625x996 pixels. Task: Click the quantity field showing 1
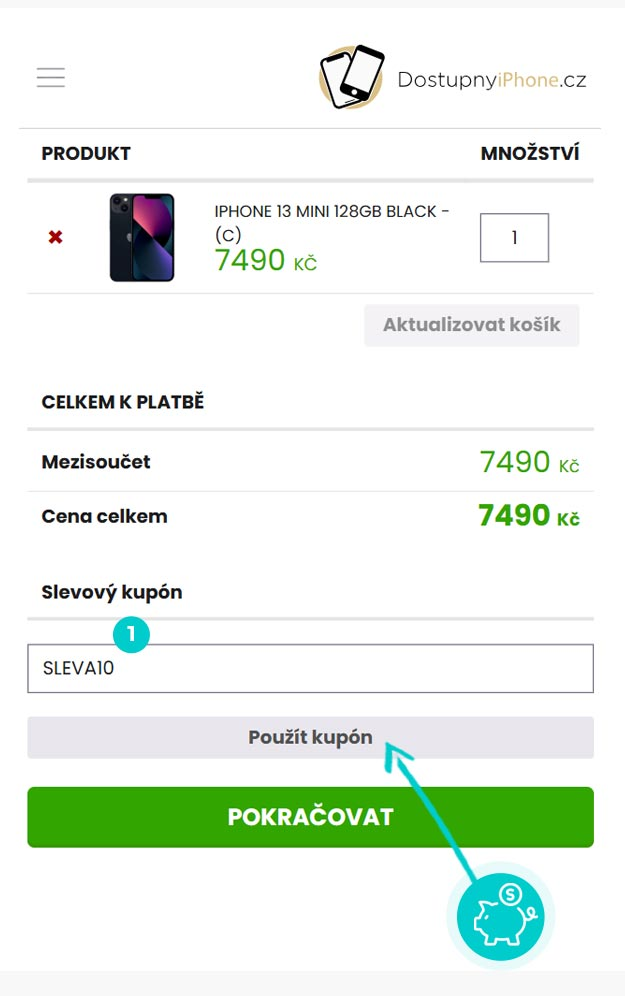pos(514,238)
